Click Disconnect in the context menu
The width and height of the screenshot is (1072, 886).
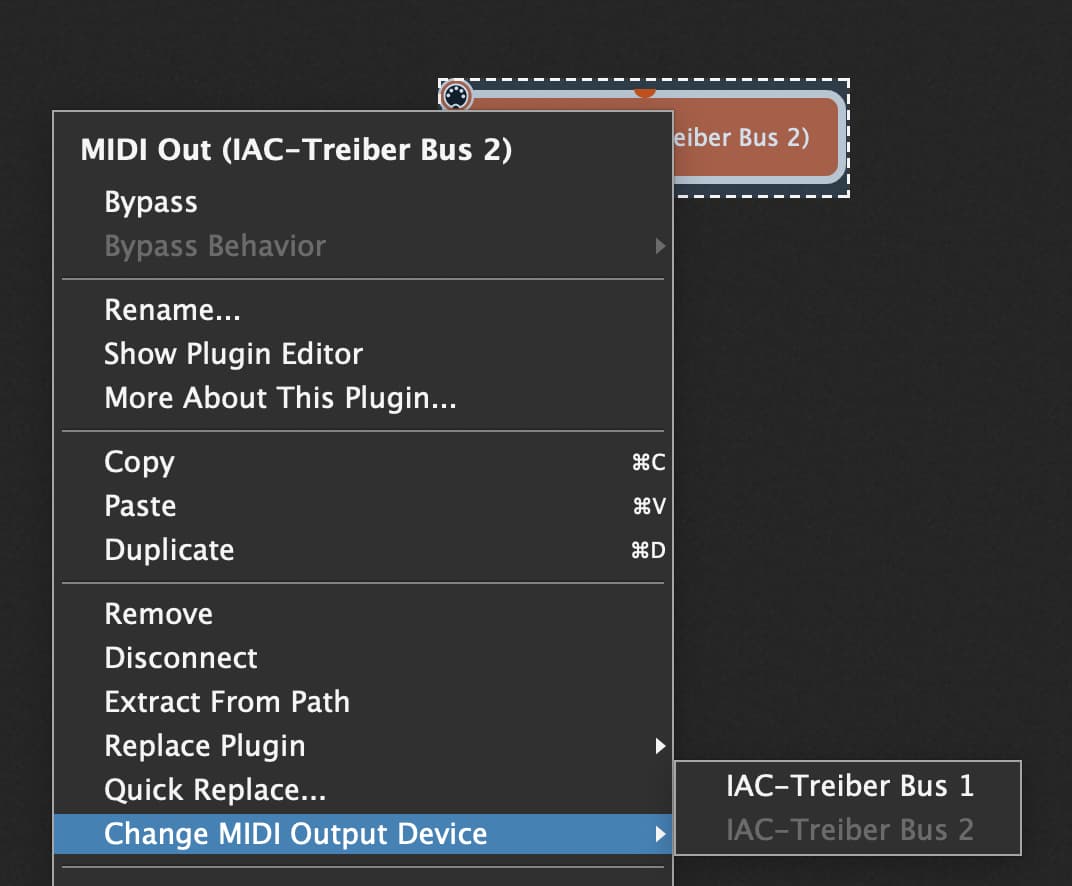[x=181, y=658]
